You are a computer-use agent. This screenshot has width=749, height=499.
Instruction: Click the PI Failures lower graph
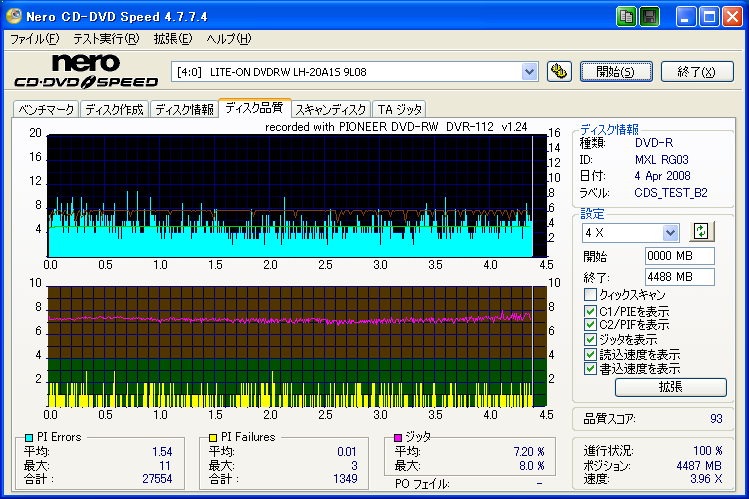point(297,347)
